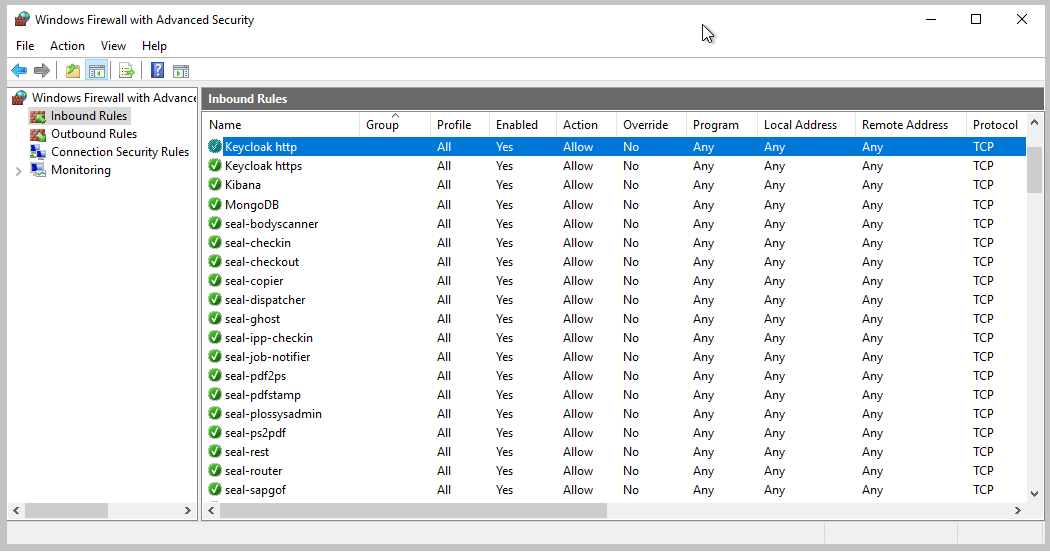Image resolution: width=1050 pixels, height=552 pixels.
Task: Click the Inbound Rules tree icon
Action: tap(38, 116)
